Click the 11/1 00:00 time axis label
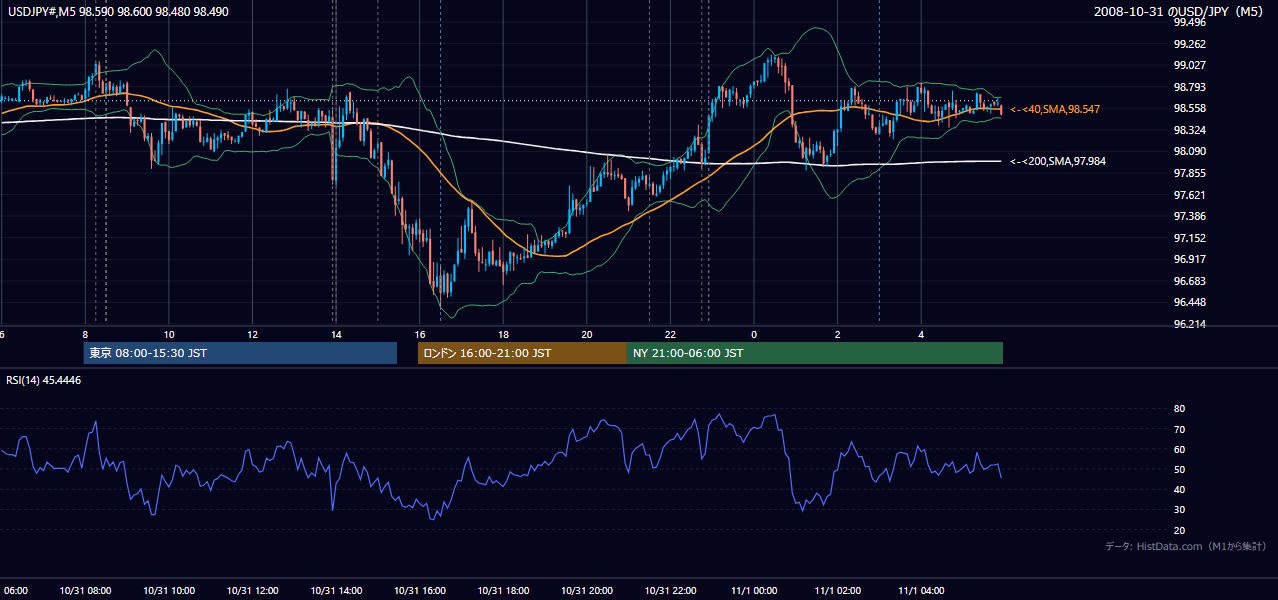 click(x=753, y=590)
